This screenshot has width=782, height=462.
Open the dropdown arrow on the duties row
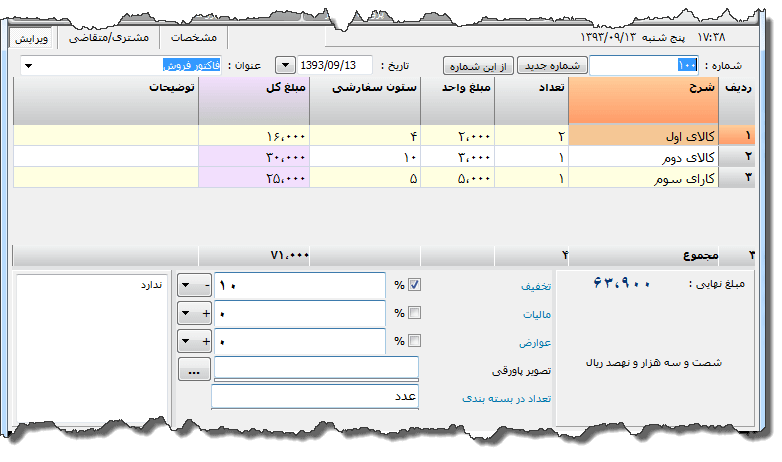coord(187,341)
